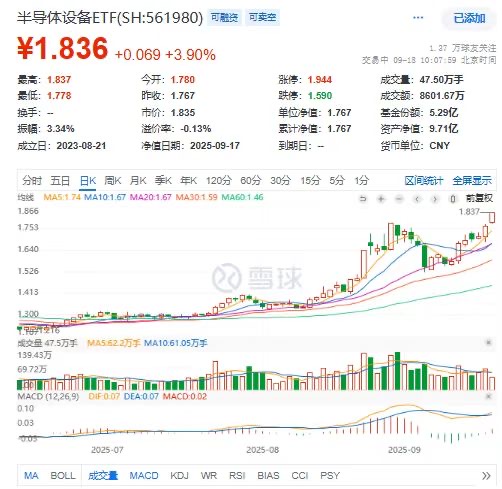The image size is (502, 489).
Task: Move chart right with the right-arrow icon
Action: pos(435,199)
